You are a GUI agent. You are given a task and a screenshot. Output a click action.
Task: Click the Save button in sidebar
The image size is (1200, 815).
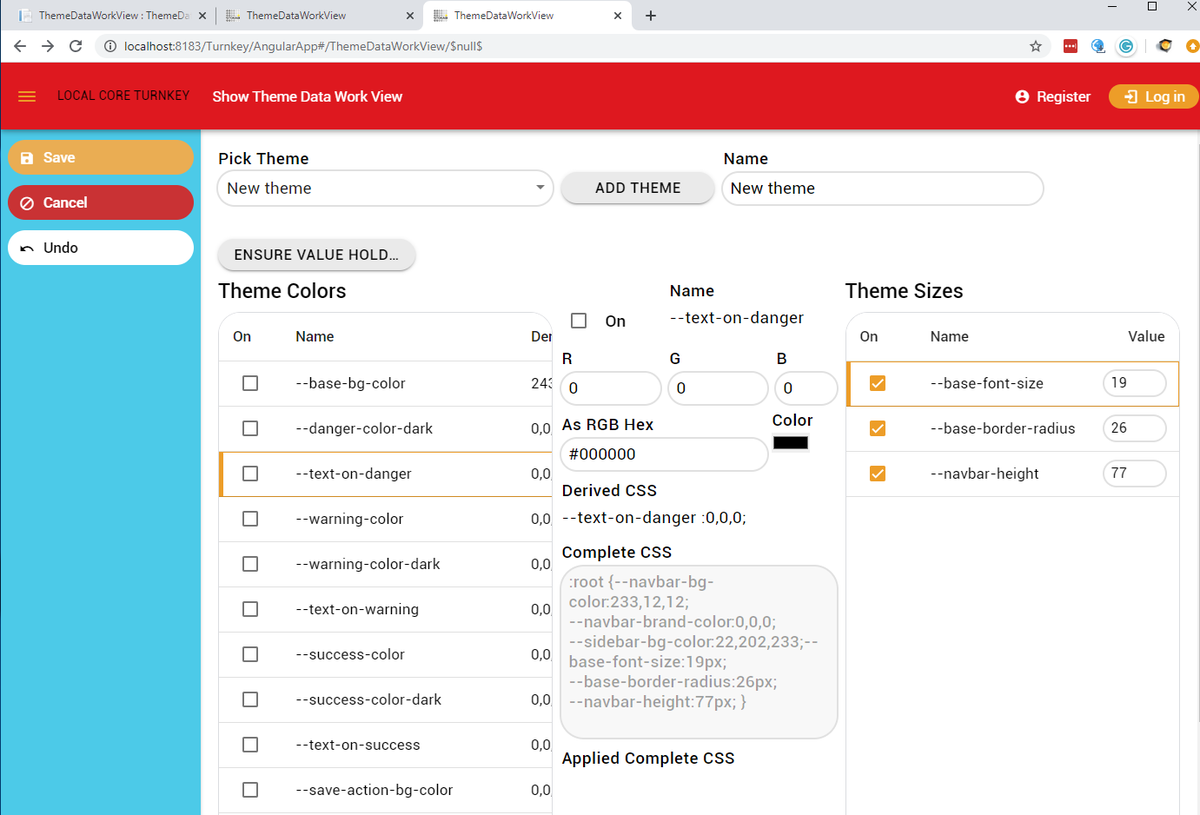100,158
